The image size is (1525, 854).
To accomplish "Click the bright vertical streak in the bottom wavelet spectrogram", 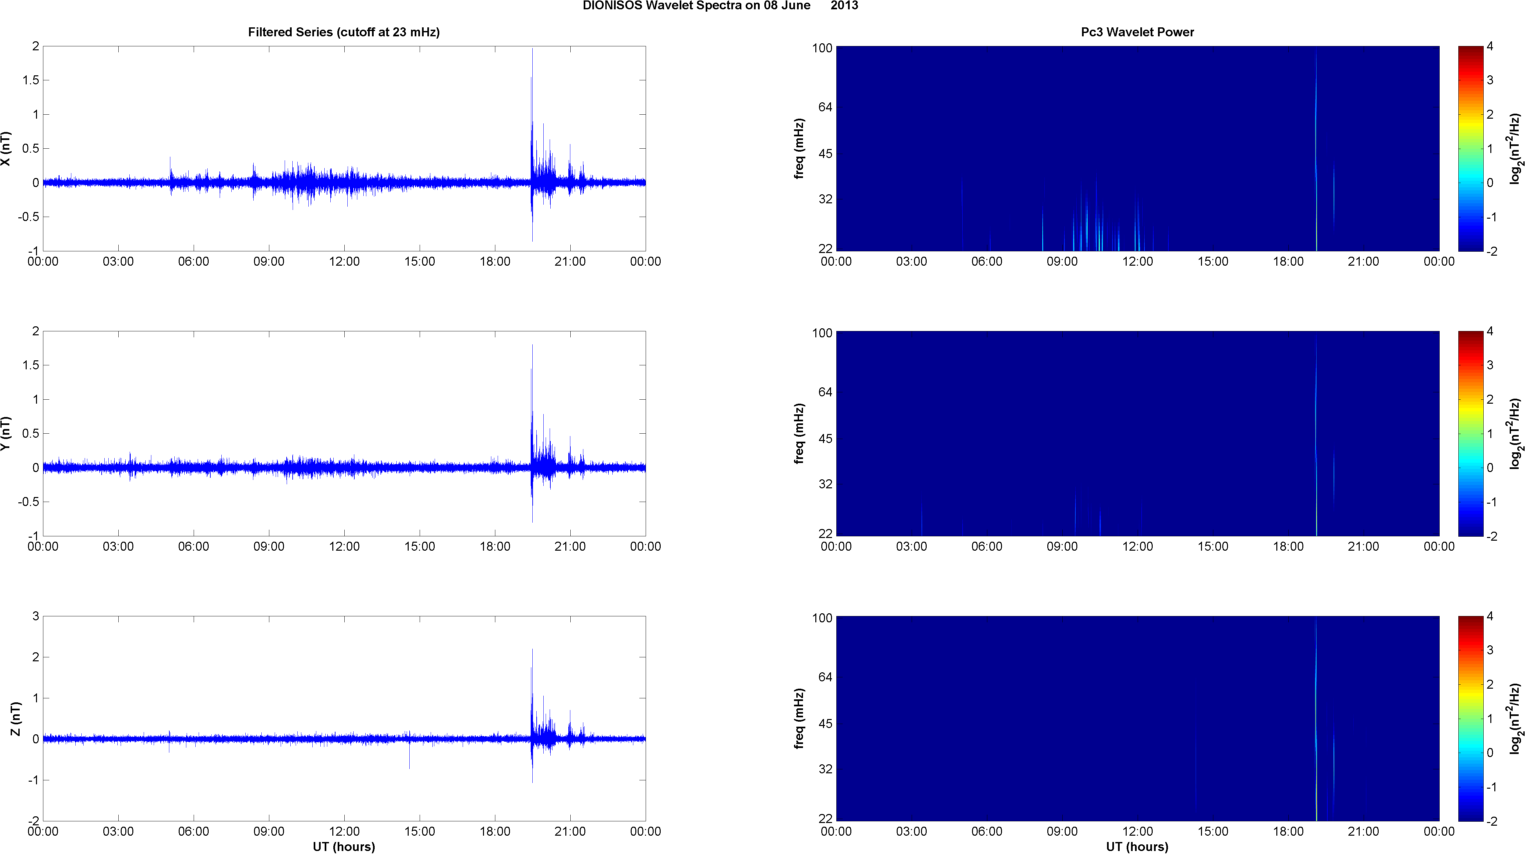I will (x=1316, y=719).
